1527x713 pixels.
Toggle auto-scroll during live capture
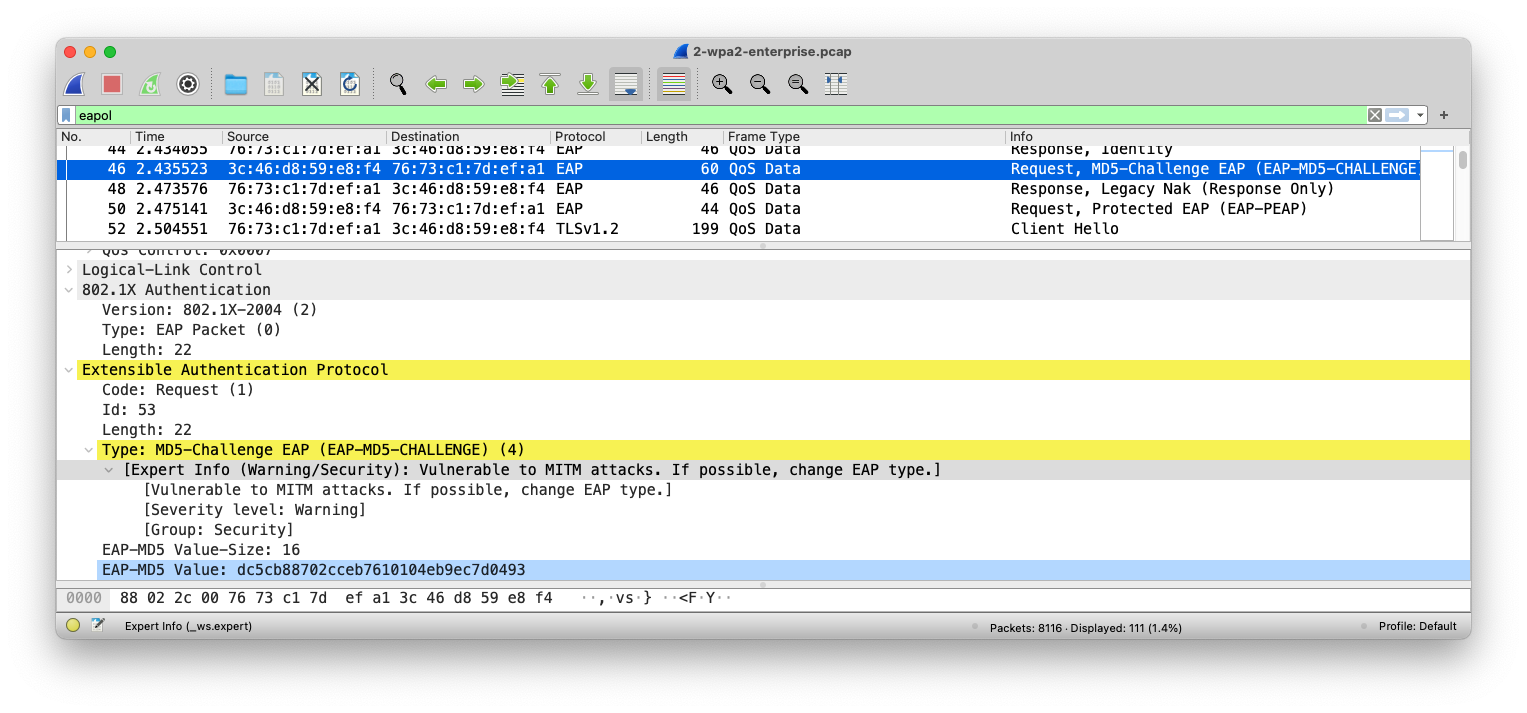pyautogui.click(x=626, y=84)
